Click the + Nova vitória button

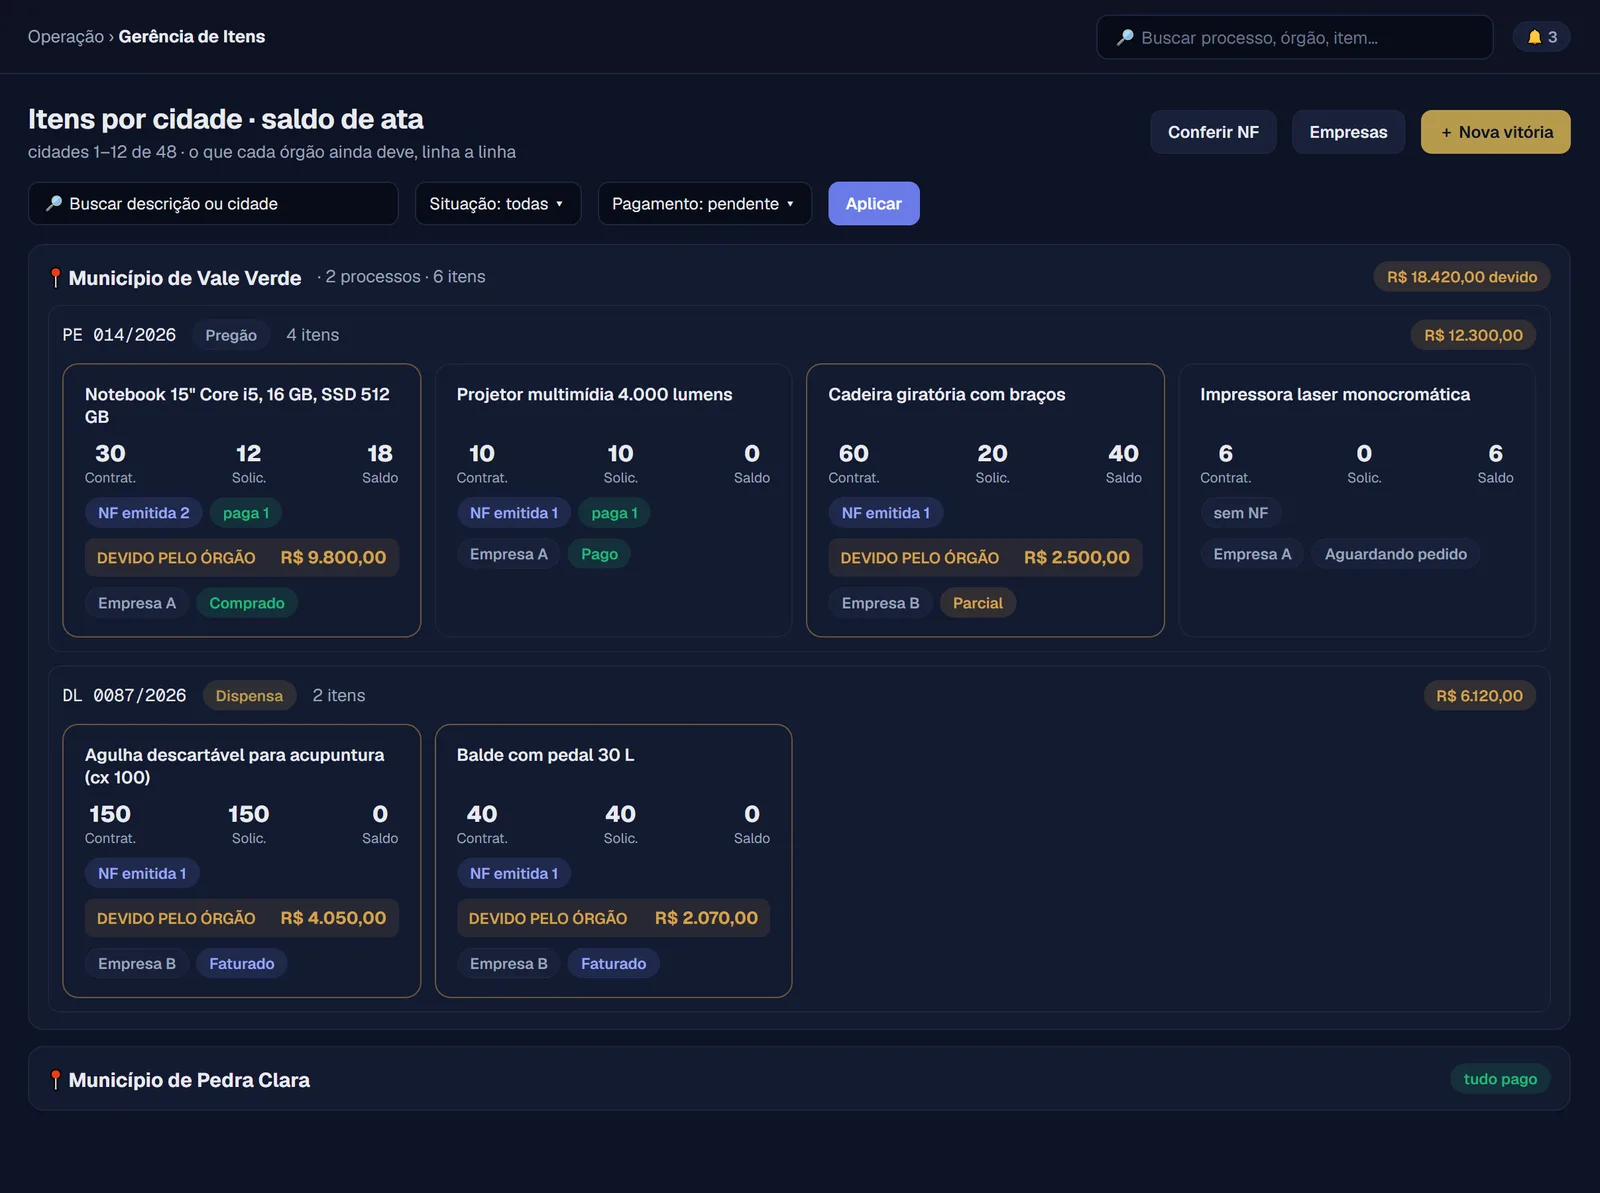click(x=1496, y=132)
